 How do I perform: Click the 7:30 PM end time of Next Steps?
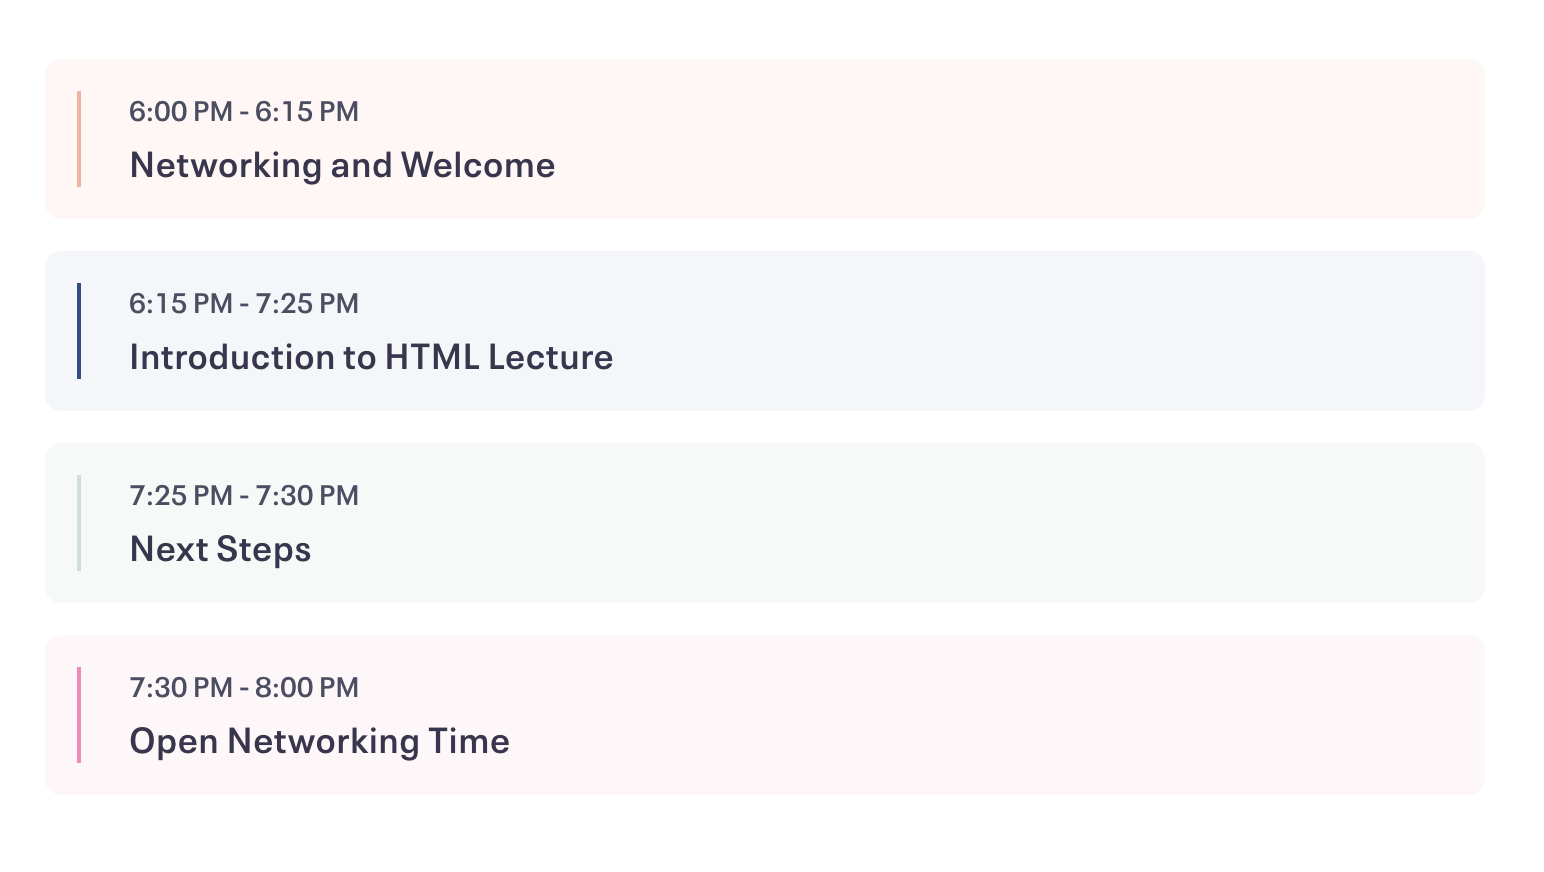coord(307,495)
